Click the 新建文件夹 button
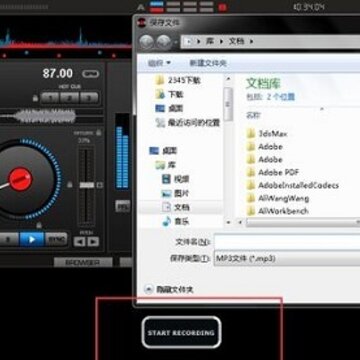This screenshot has width=360, height=360. [x=208, y=63]
